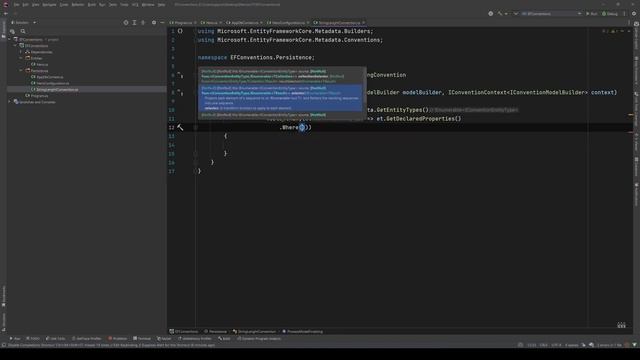The height and width of the screenshot is (360, 640).
Task: Select Pessoa.cs file in Entities folder
Action: coord(40,64)
